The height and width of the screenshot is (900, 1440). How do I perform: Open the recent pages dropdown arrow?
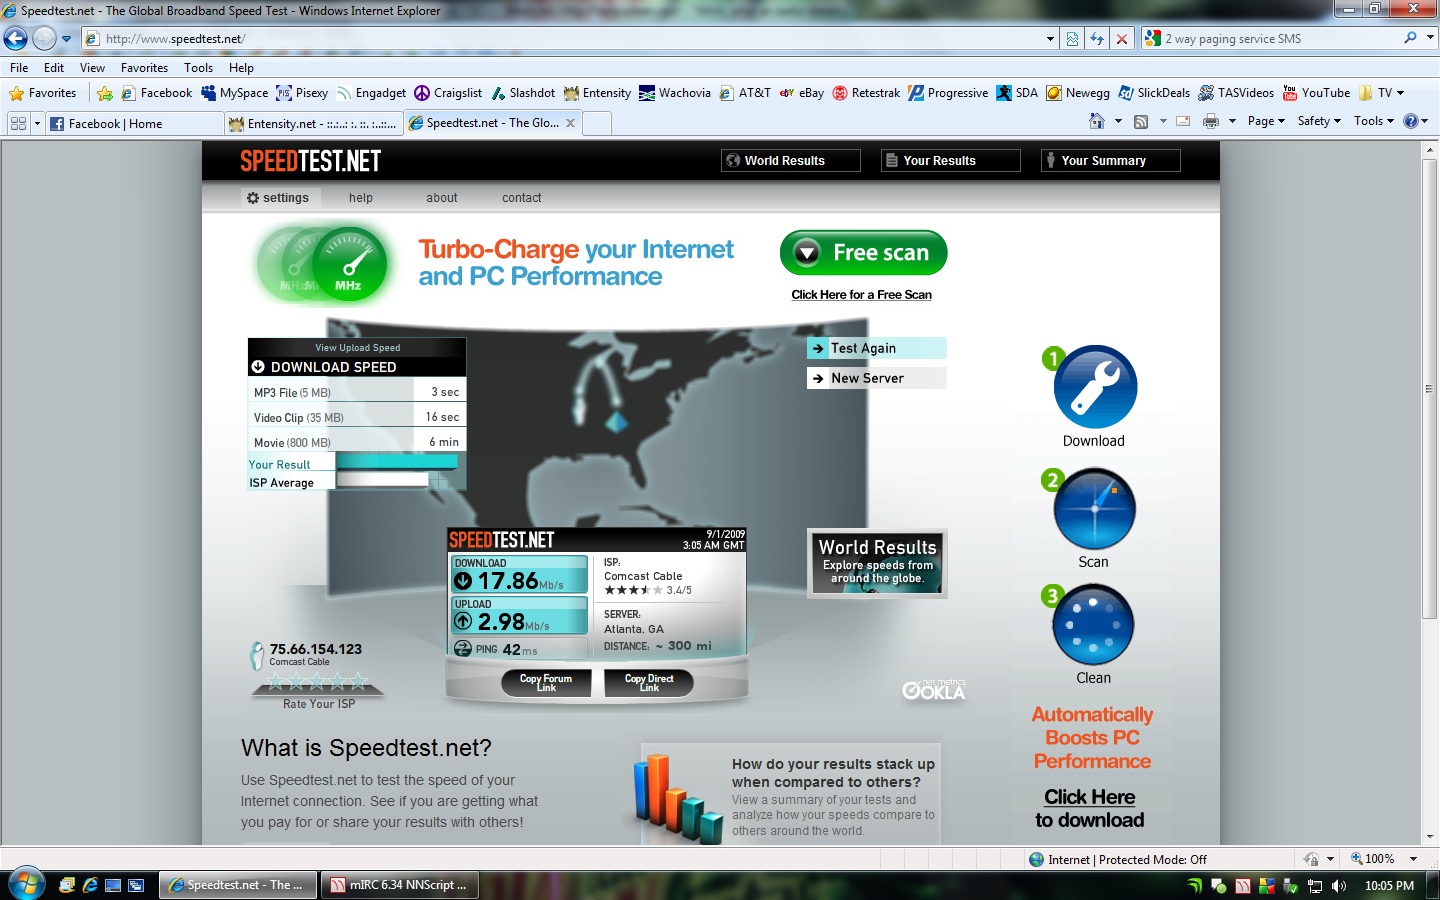[x=67, y=39]
